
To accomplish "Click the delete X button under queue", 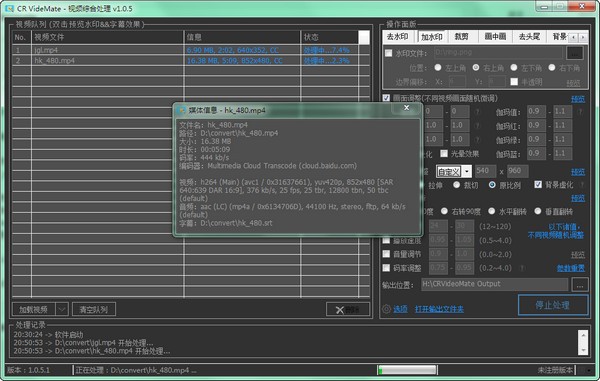I will (348, 309).
